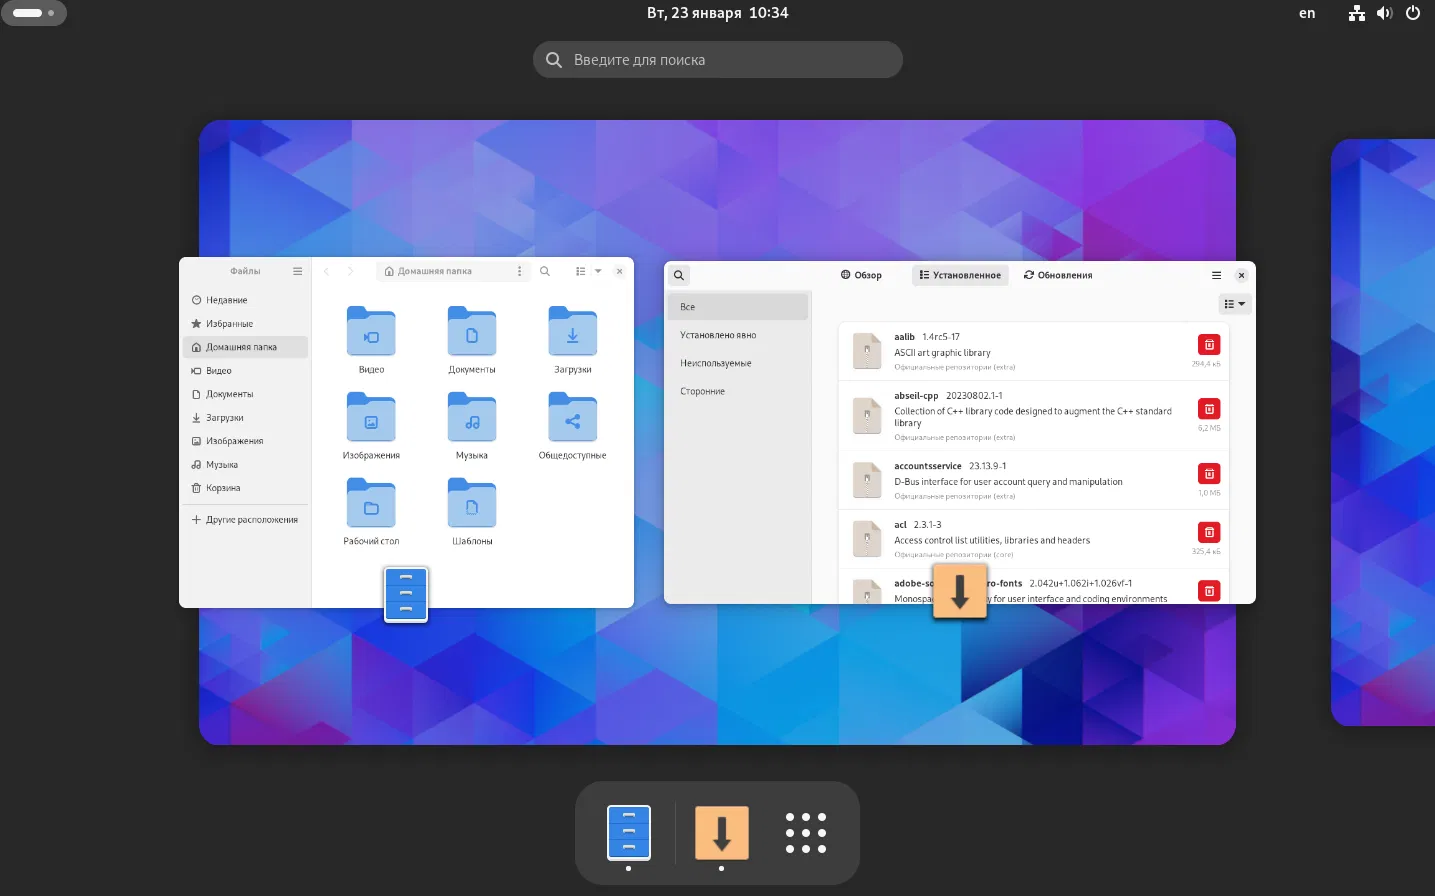
Task: Open the folder options kebab menu in path bar
Action: (x=519, y=271)
